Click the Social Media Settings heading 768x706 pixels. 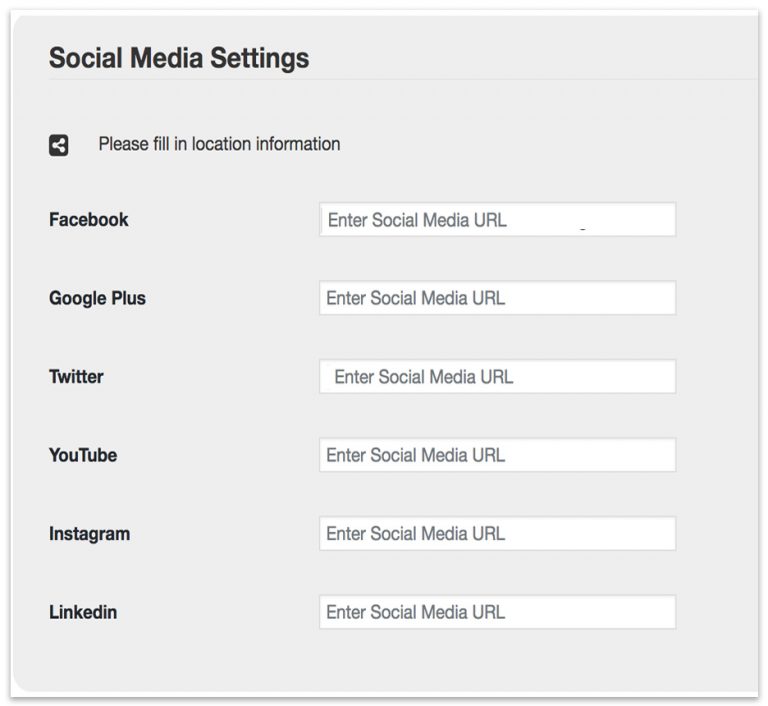click(x=179, y=57)
